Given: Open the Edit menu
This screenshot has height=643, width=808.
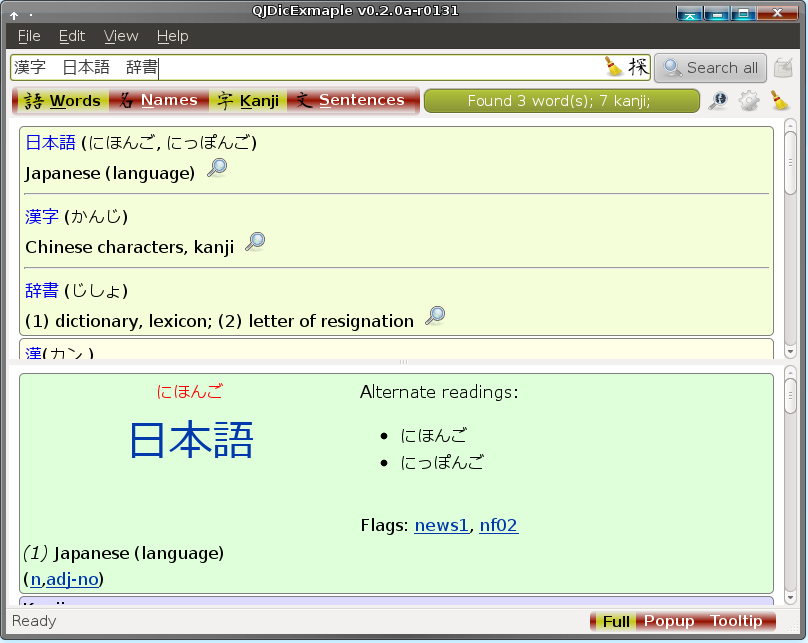Looking at the screenshot, I should click(72, 36).
